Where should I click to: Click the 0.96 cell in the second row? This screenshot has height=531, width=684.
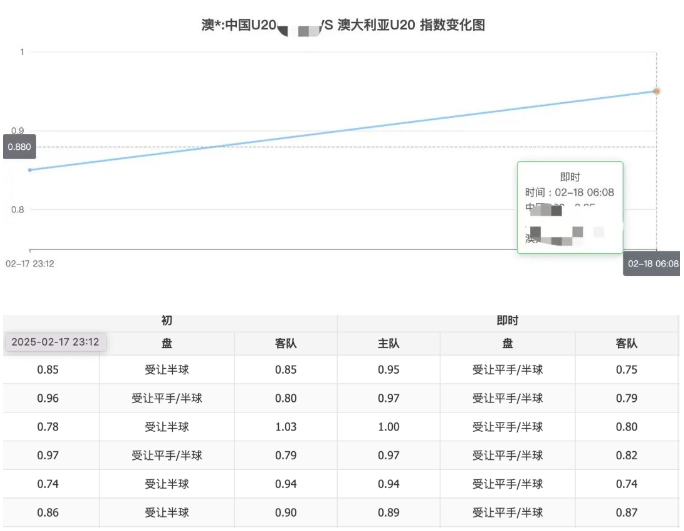tap(48, 398)
